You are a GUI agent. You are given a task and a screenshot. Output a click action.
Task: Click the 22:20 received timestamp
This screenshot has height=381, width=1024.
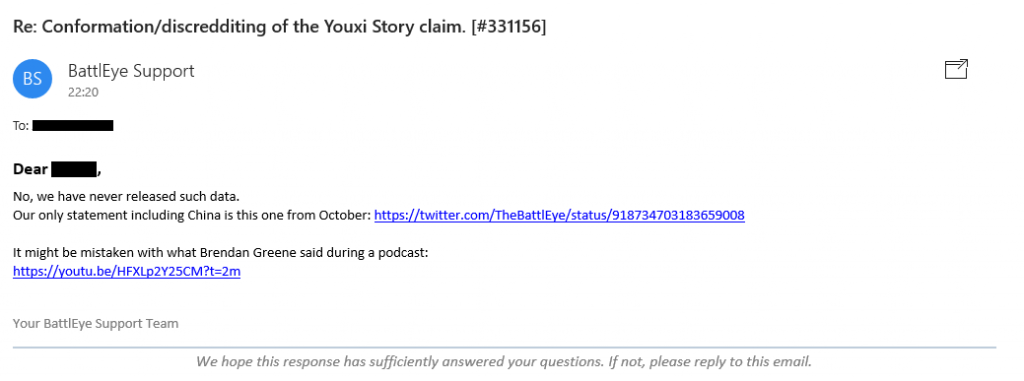(83, 92)
